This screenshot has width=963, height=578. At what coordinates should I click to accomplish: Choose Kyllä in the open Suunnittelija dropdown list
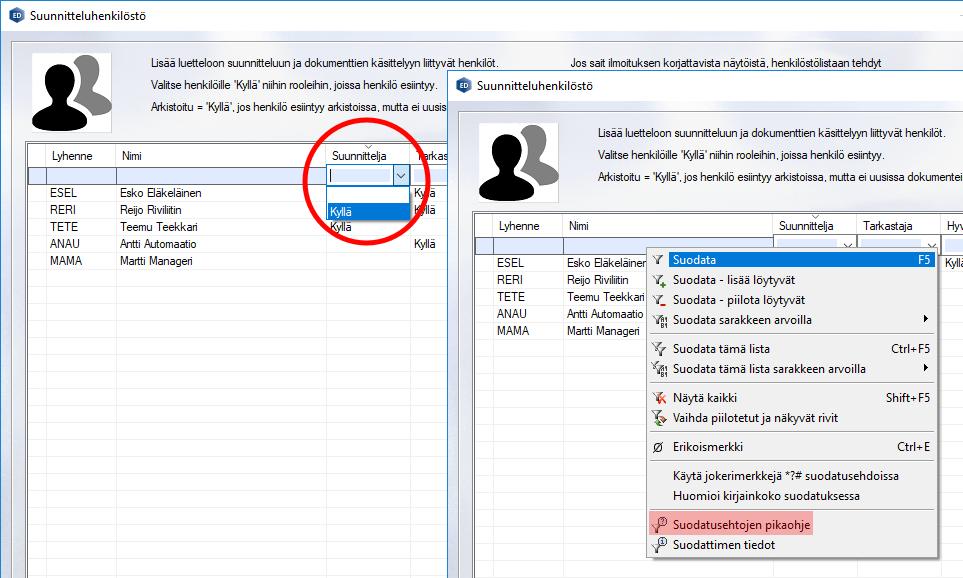pos(367,211)
